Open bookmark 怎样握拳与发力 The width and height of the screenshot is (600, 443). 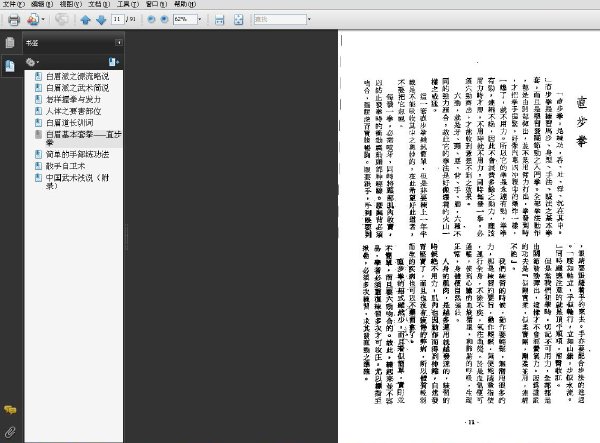coord(73,99)
